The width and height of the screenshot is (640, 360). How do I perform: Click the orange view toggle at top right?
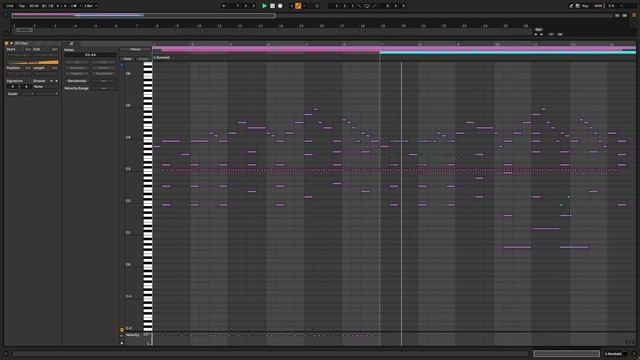coord(634,15)
